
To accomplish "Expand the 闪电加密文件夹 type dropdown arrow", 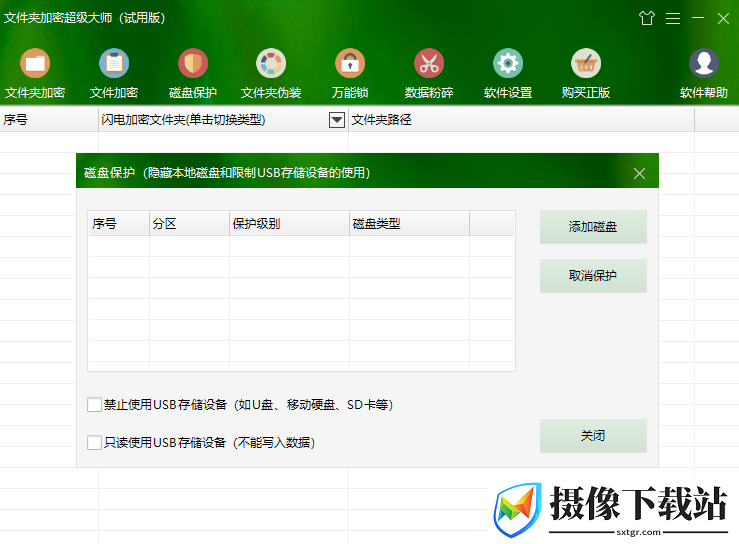I will tap(337, 120).
